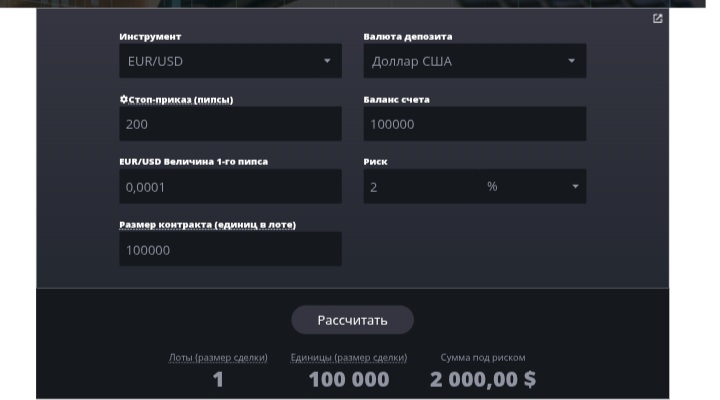Click the lots result value 1
This screenshot has height=400, width=720.
(x=218, y=380)
